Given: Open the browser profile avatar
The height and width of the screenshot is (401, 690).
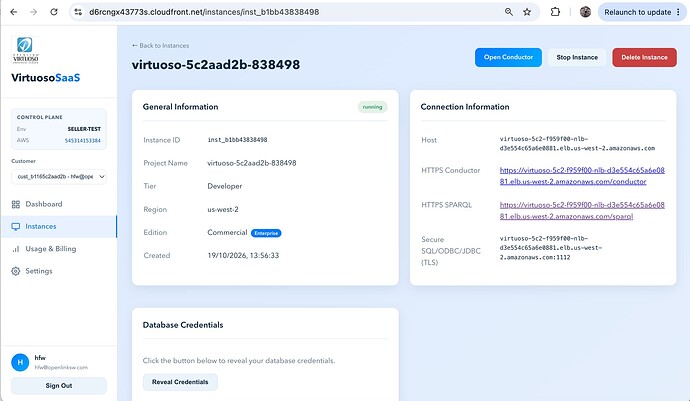Looking at the screenshot, I should coord(585,12).
